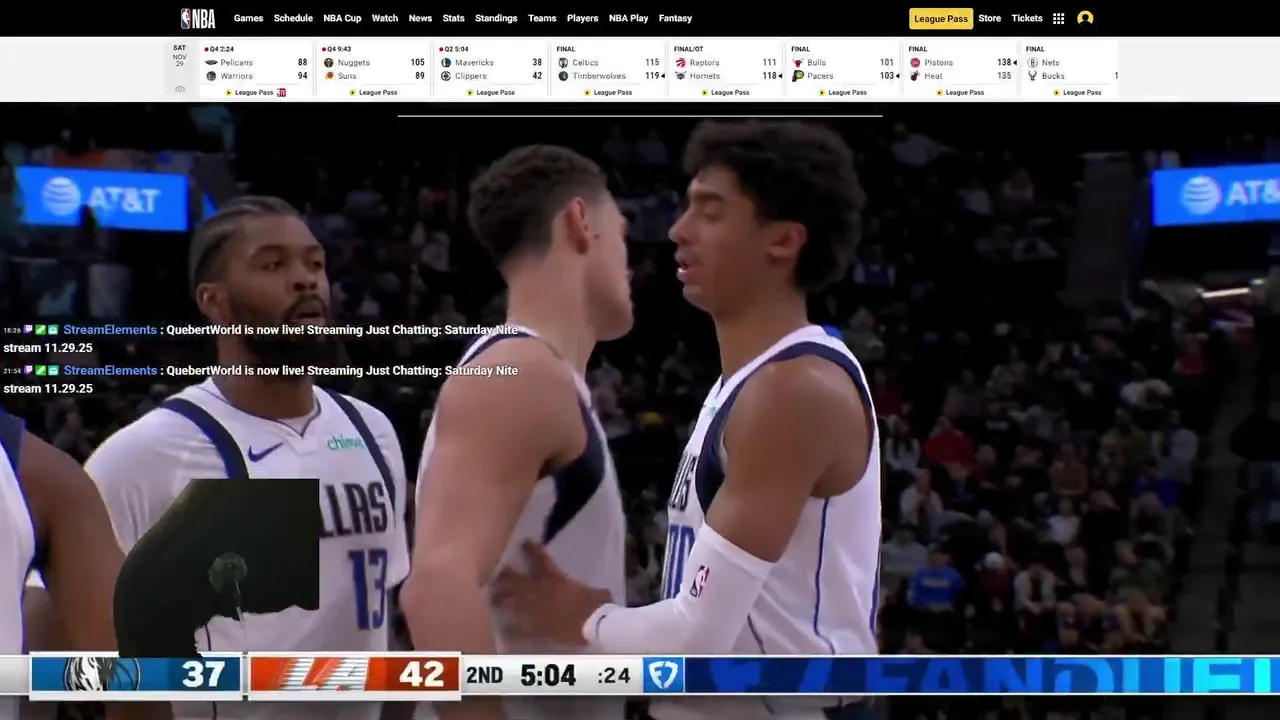Click the yellow League Pass button

tap(941, 18)
